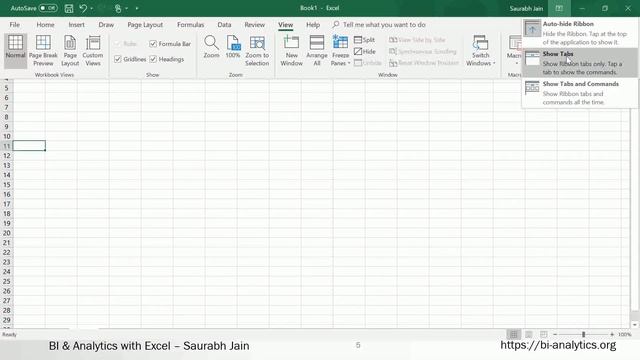Switch to the Draw tab
This screenshot has height=360, width=640.
pos(106,24)
